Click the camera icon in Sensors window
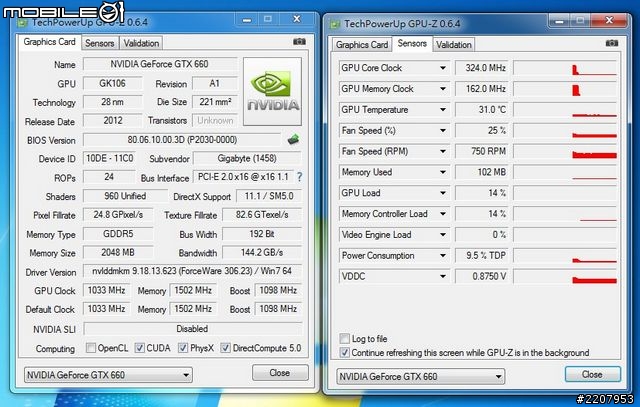This screenshot has height=407, width=640. pyautogui.click(x=611, y=43)
